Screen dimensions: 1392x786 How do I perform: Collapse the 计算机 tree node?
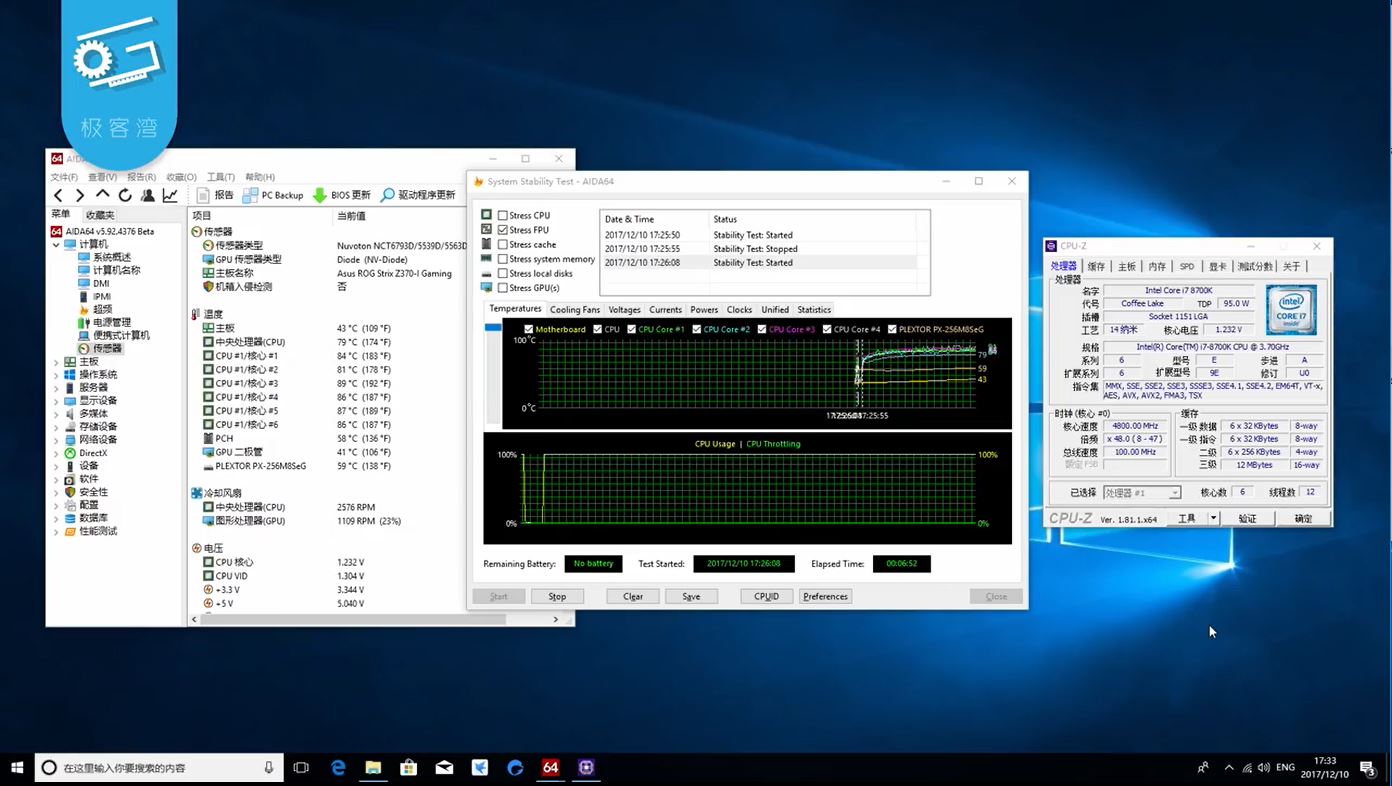pyautogui.click(x=57, y=244)
